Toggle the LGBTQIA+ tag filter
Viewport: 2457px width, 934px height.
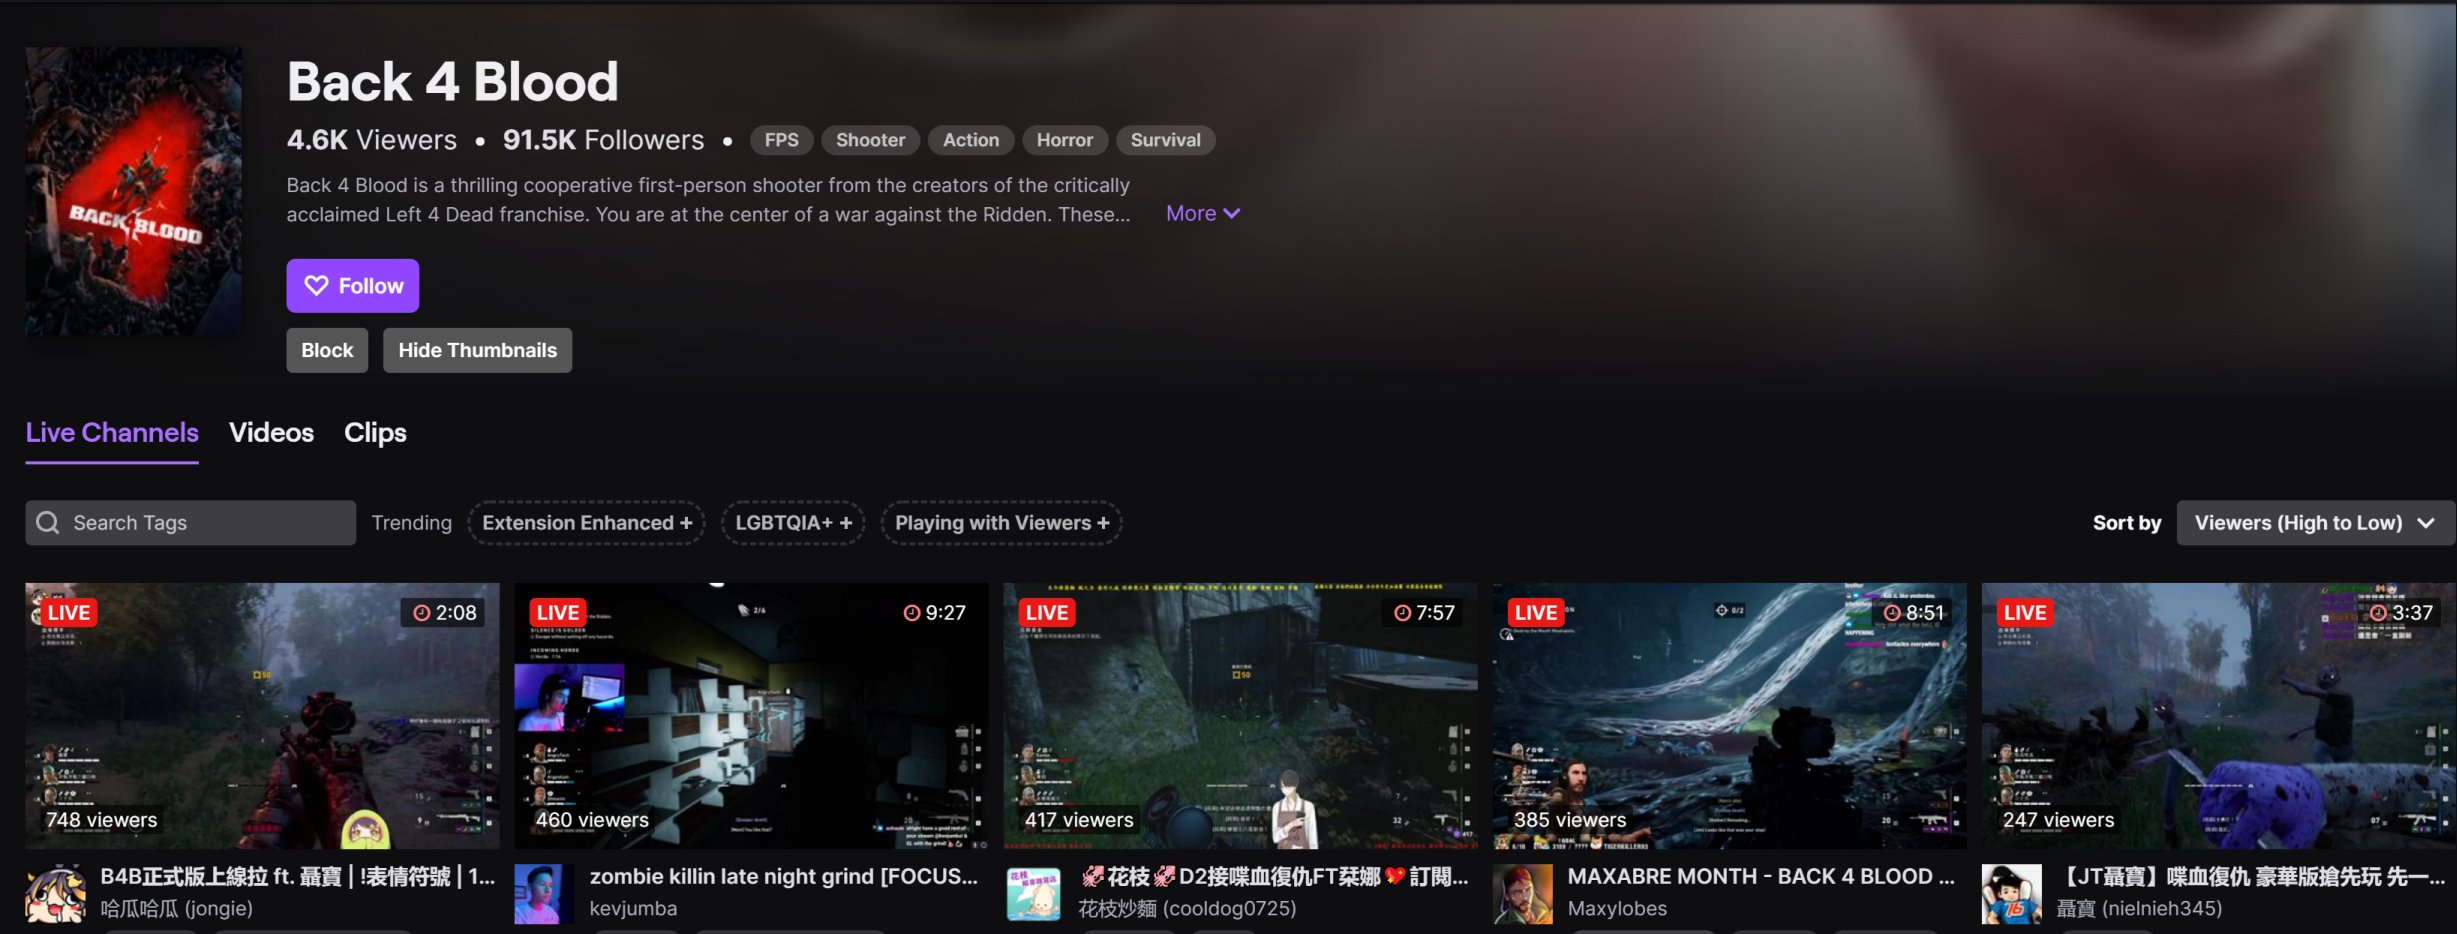(792, 522)
